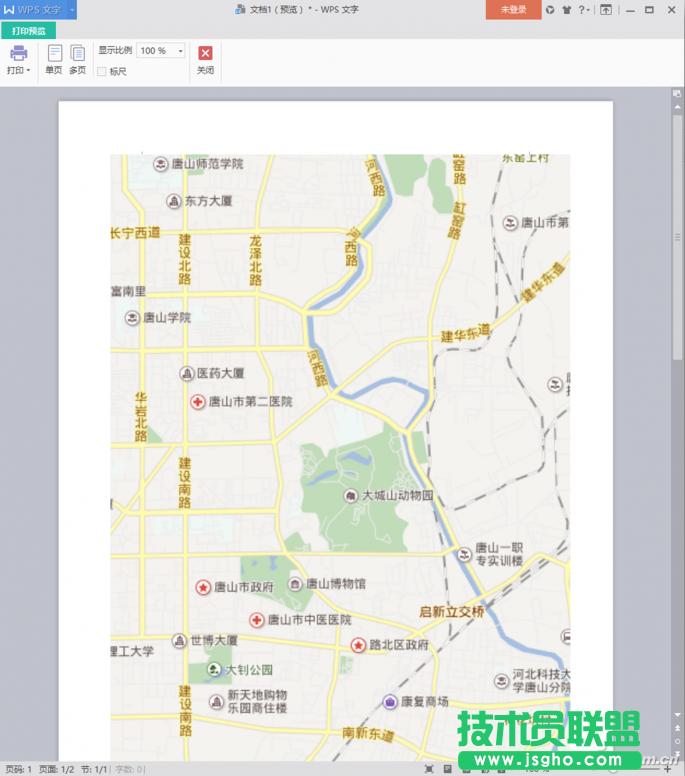Click the page count 页面: 1/2 in status bar
The image size is (685, 776).
coord(56,769)
